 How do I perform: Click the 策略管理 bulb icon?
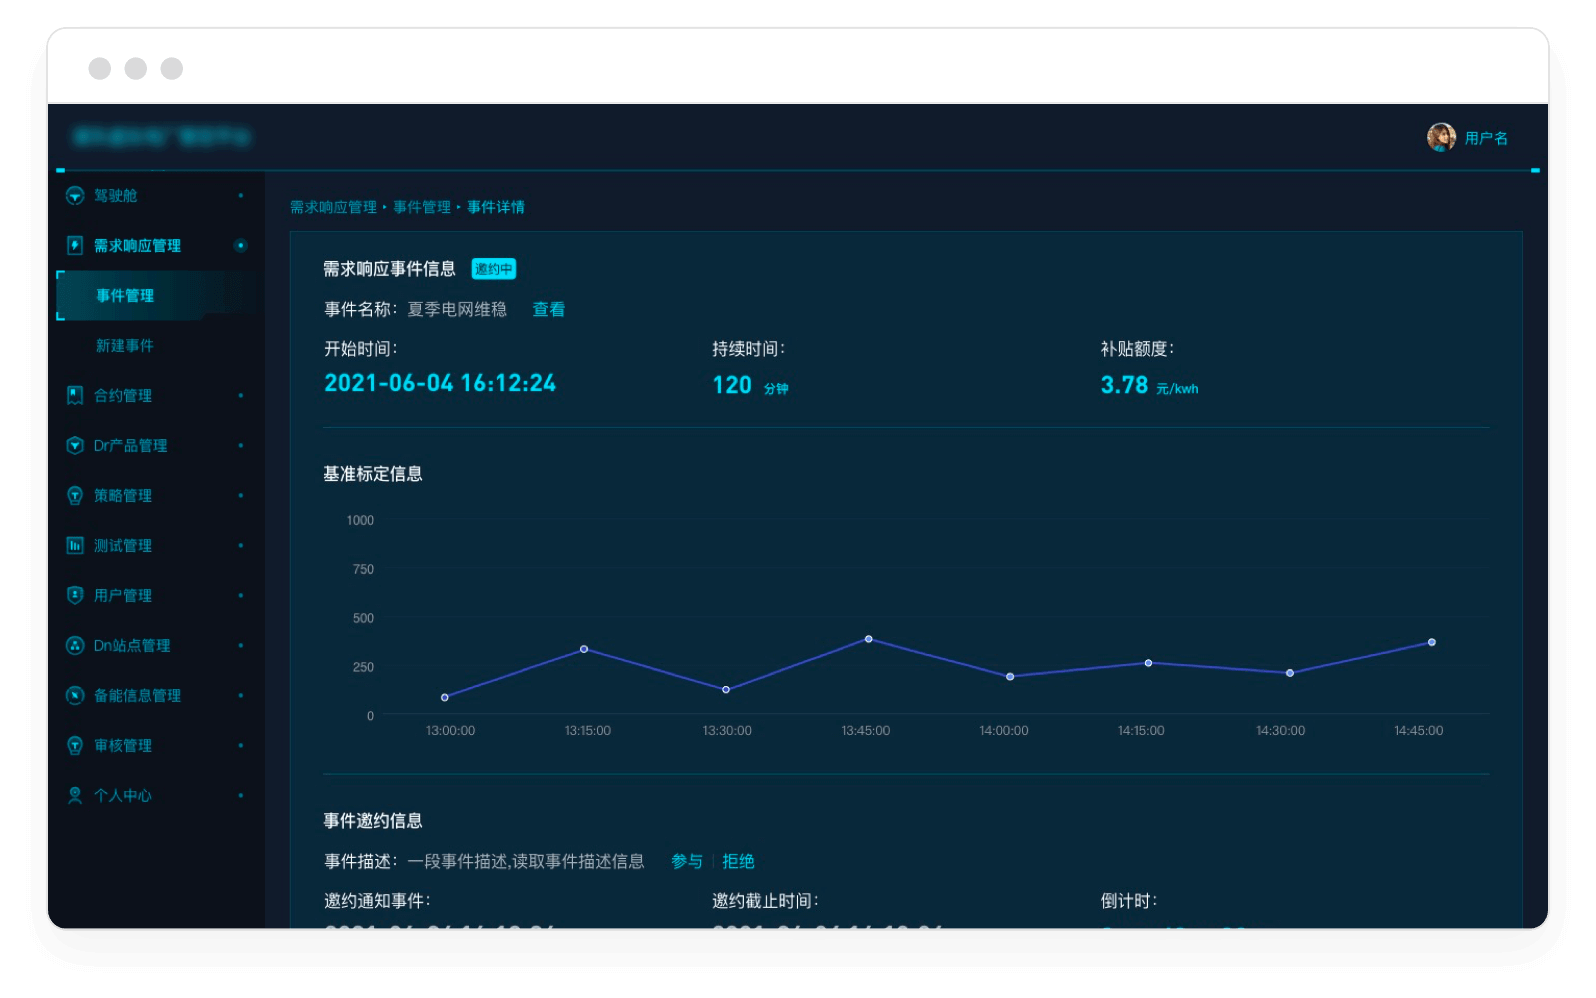[75, 496]
